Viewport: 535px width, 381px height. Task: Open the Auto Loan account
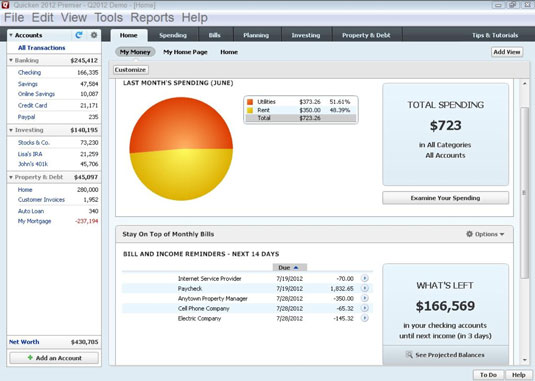click(31, 211)
